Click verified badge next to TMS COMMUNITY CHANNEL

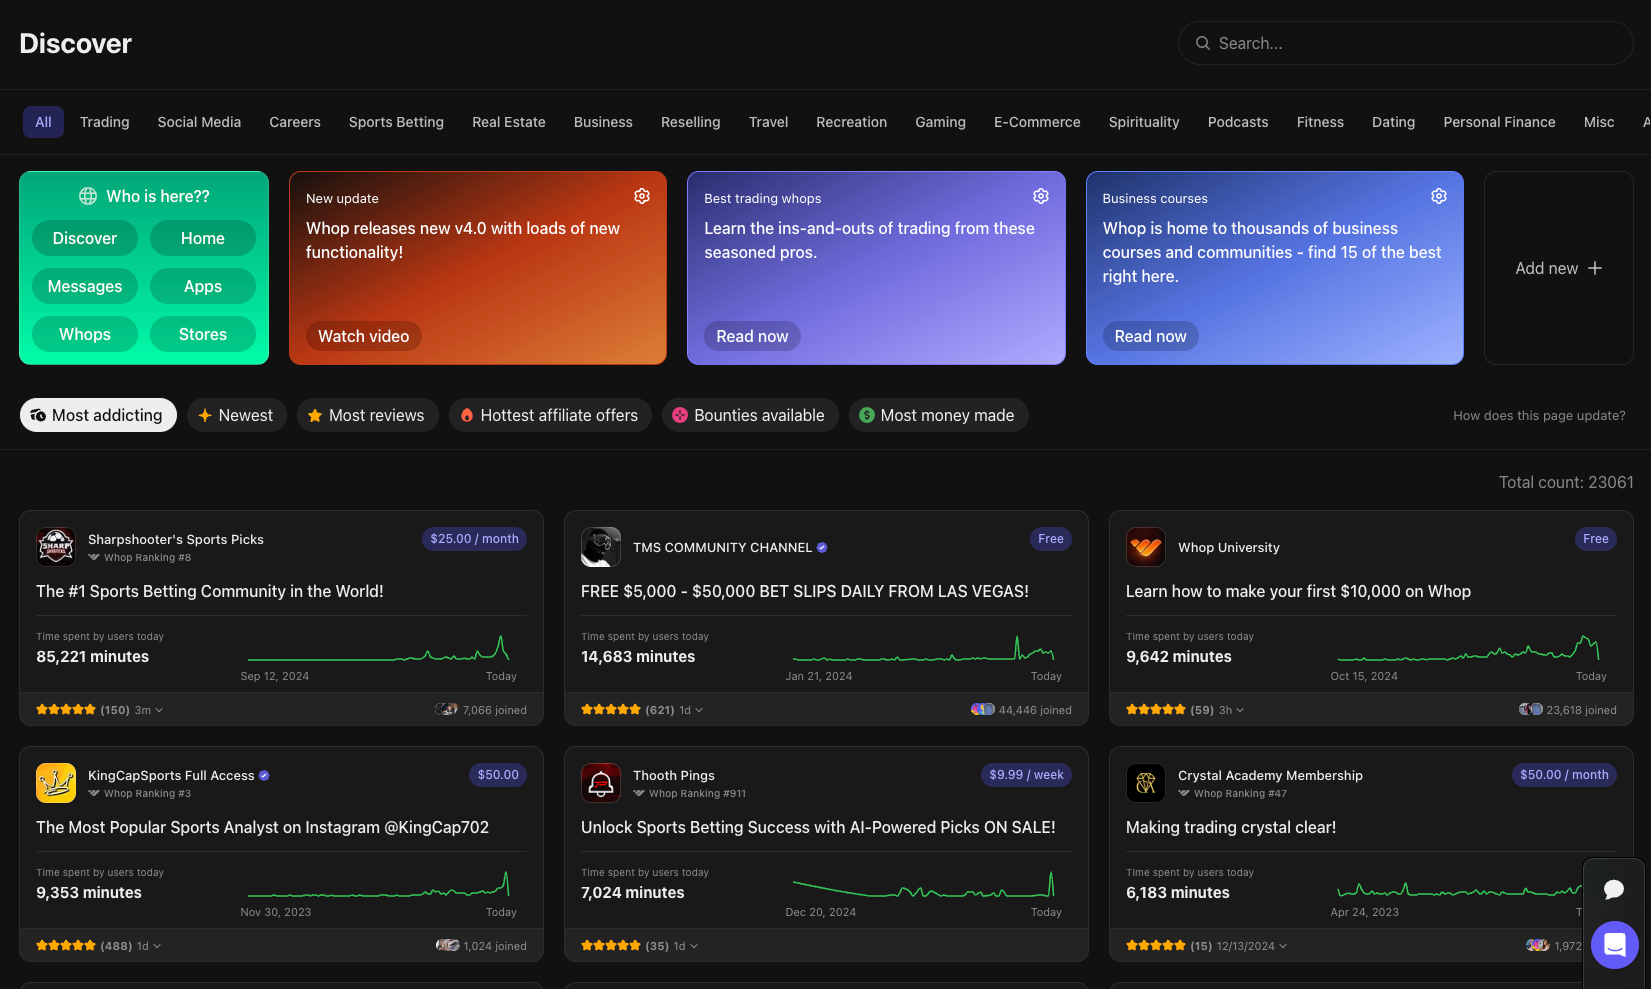point(822,547)
